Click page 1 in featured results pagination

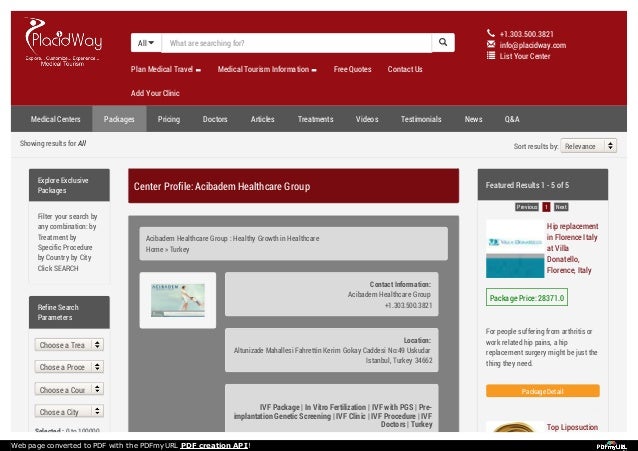(x=546, y=207)
